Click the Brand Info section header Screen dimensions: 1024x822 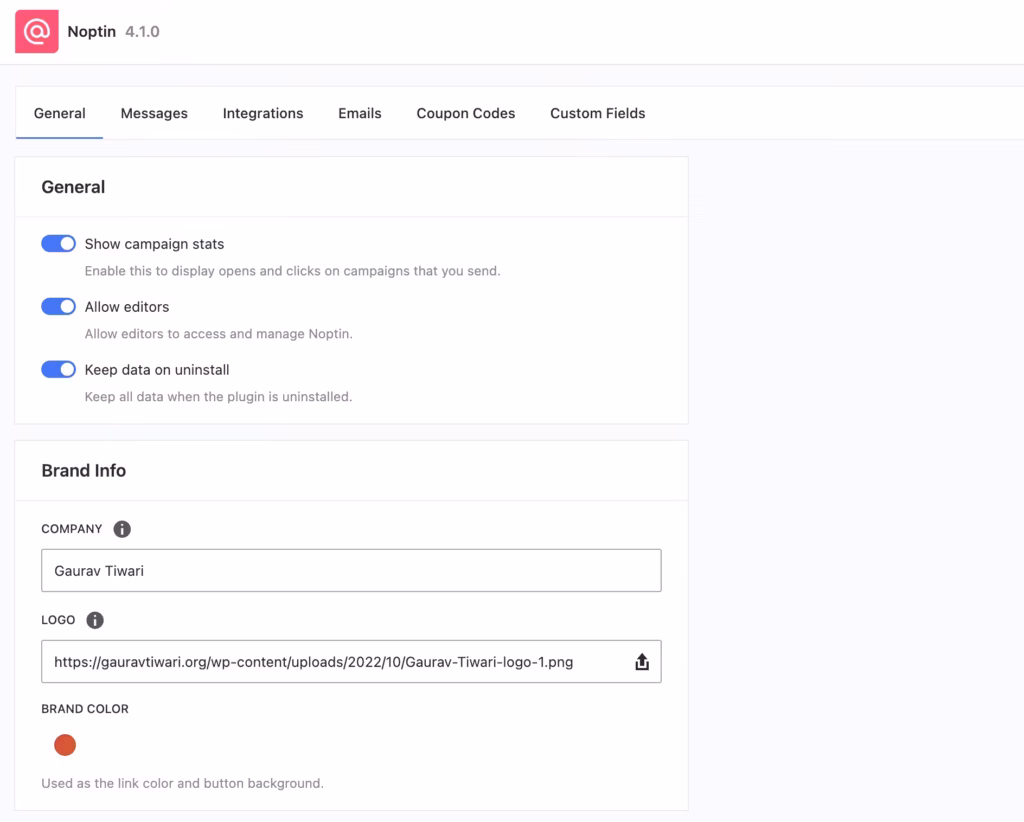(83, 470)
